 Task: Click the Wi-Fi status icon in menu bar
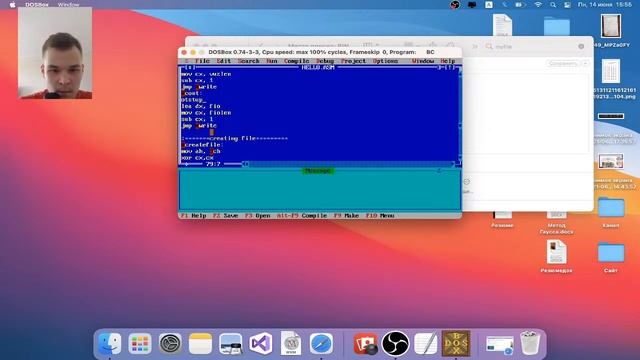(538, 4)
